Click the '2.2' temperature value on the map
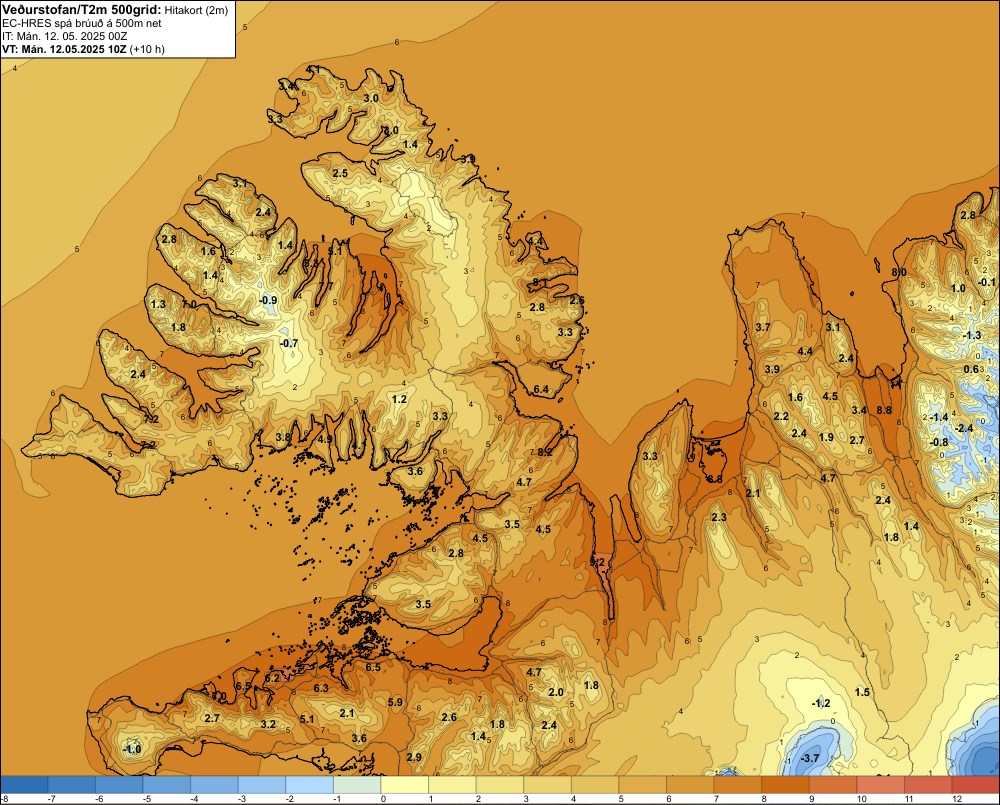 click(x=781, y=417)
